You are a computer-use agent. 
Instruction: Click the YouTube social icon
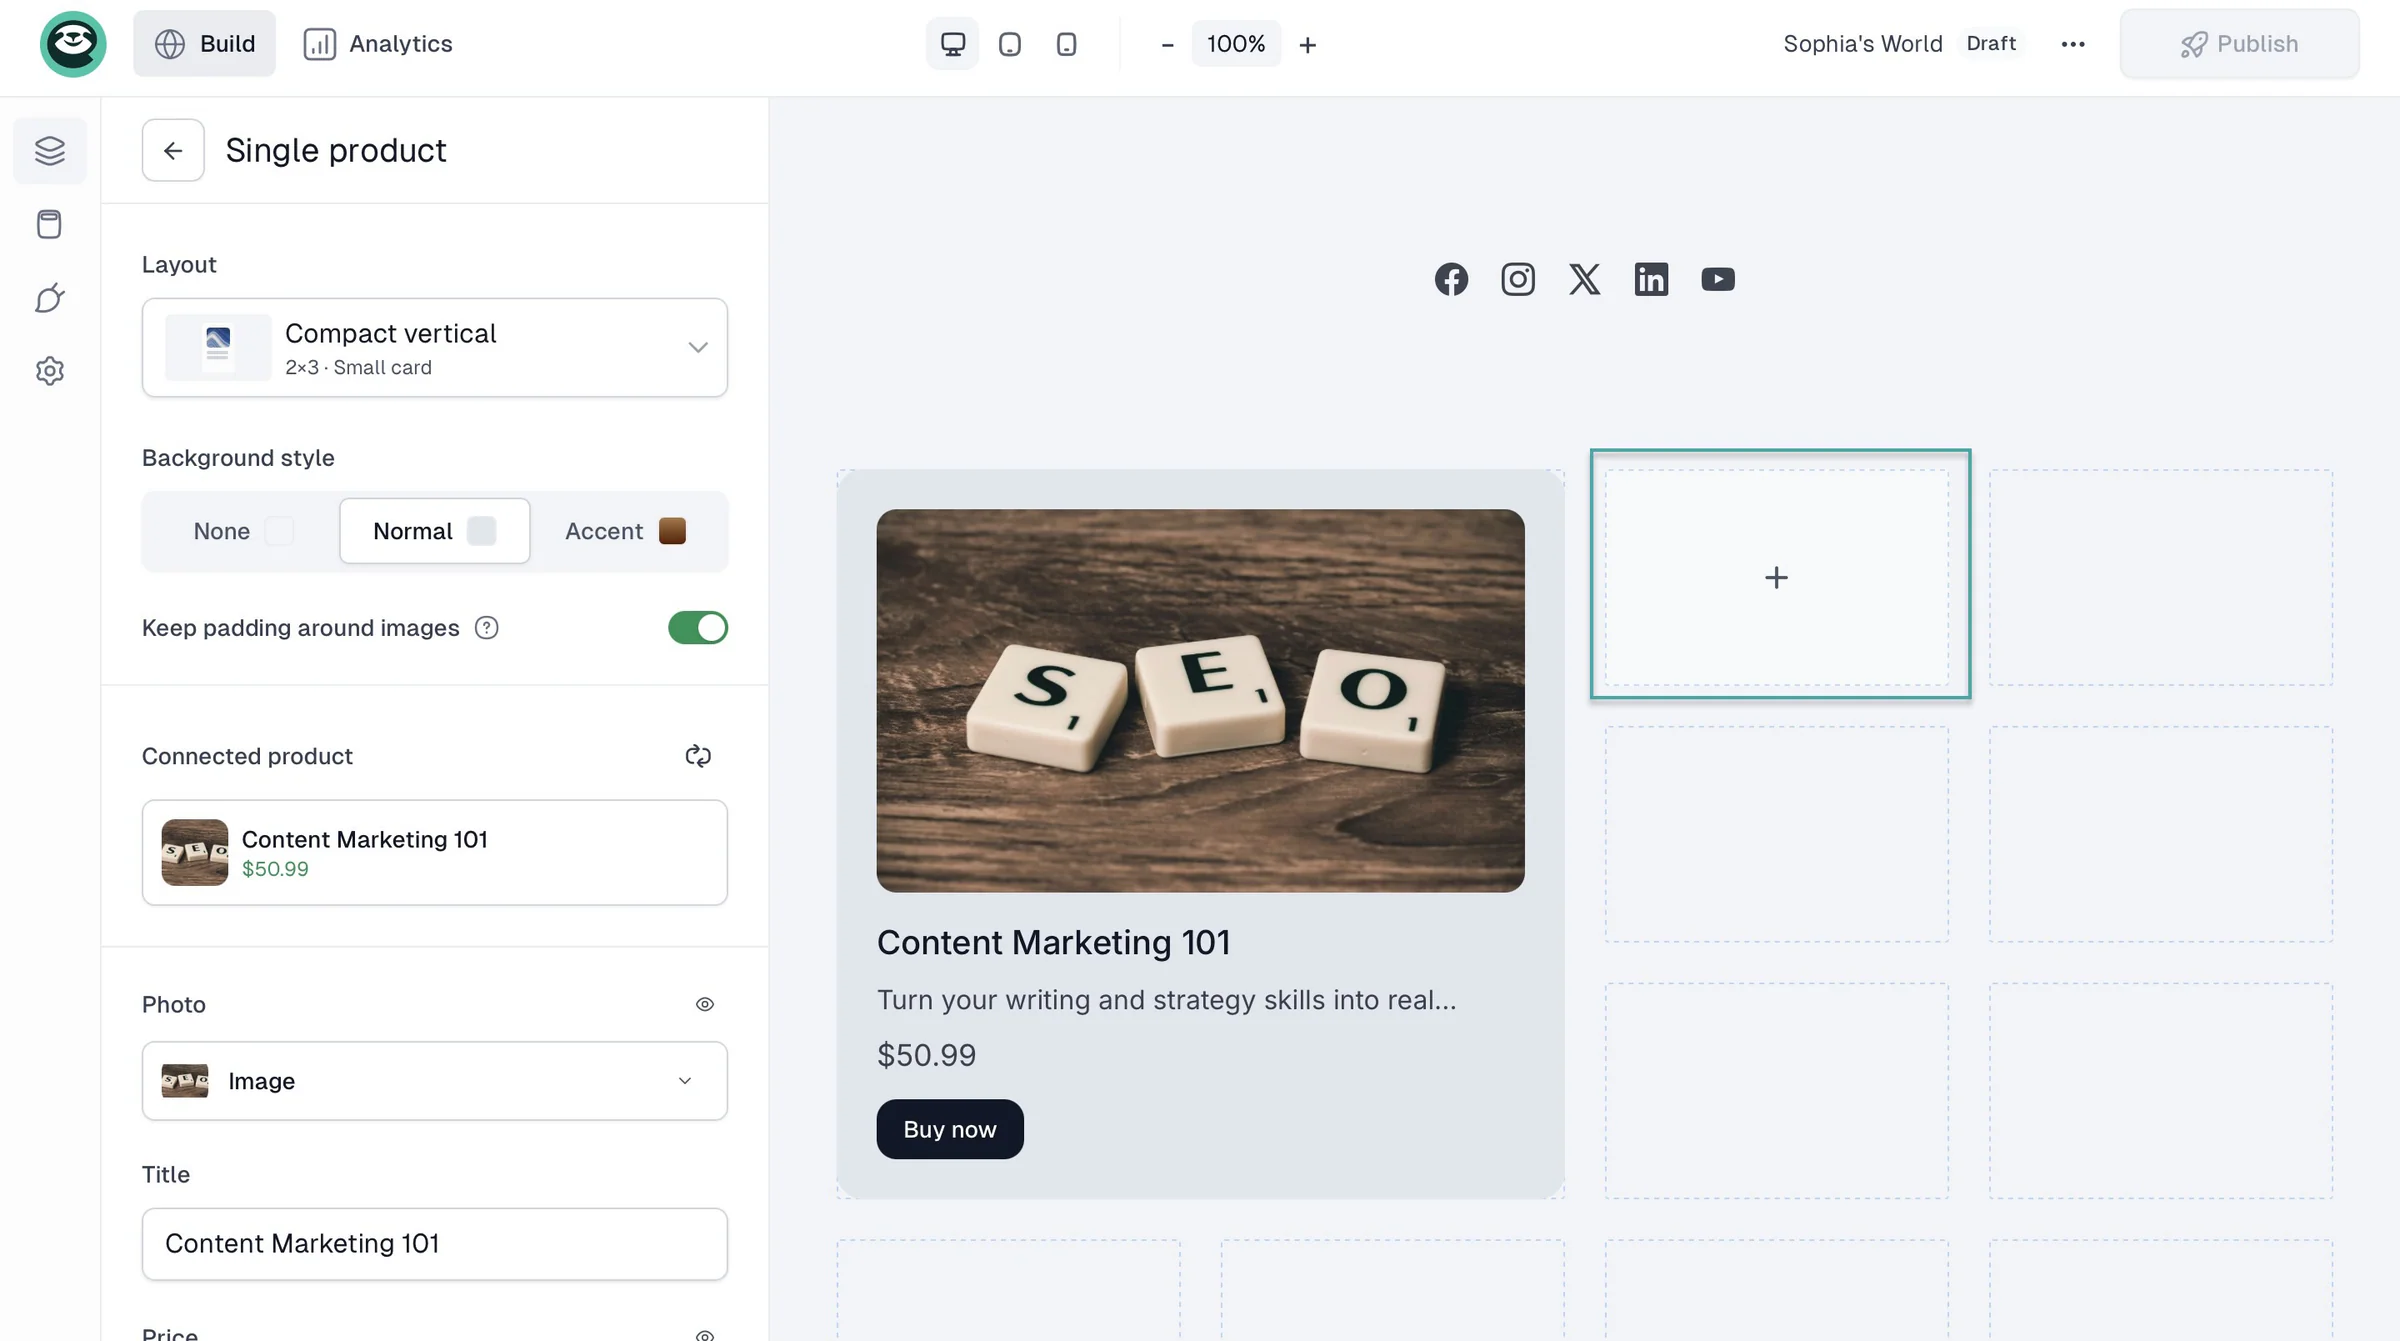point(1718,279)
